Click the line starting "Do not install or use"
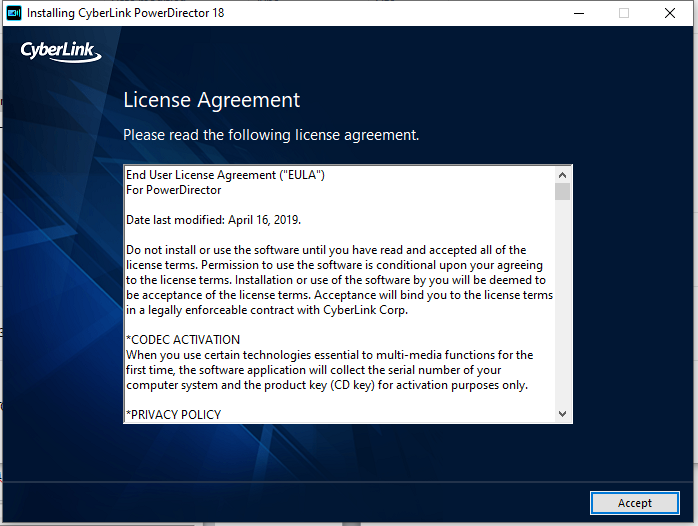Screen dimensions: 698x526 pyautogui.click(x=326, y=250)
